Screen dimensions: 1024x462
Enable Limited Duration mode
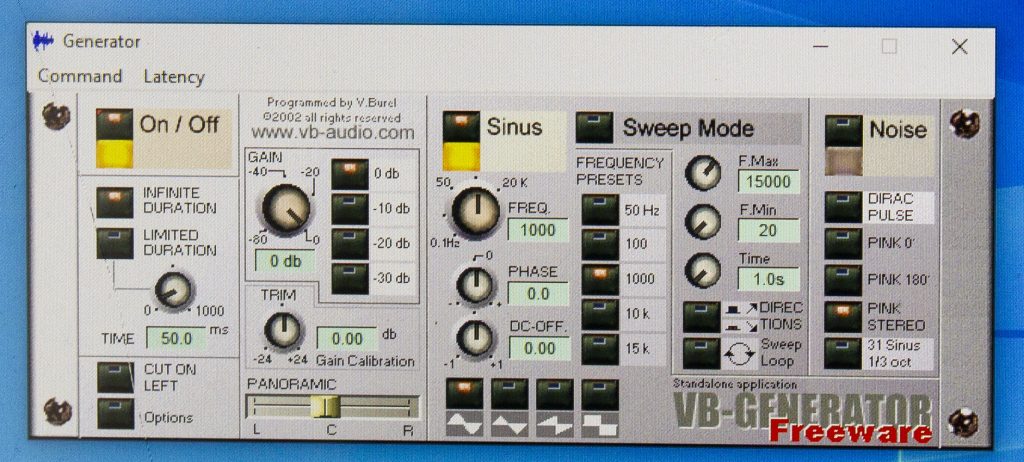(x=114, y=242)
